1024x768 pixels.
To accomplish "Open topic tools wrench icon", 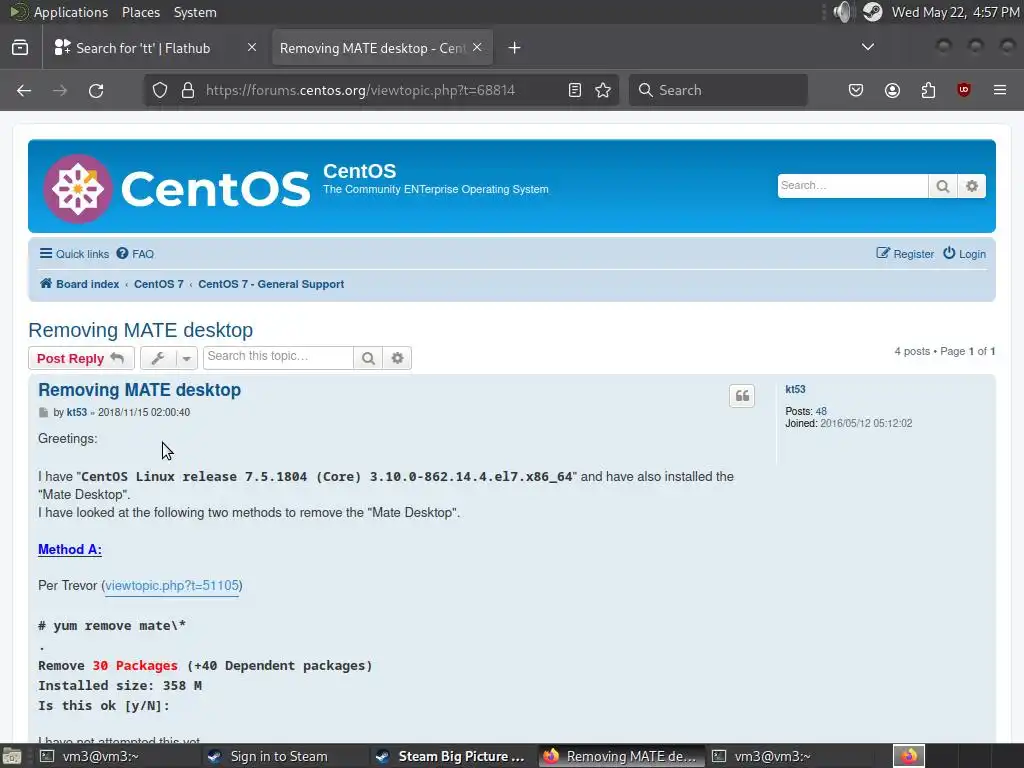I will click(157, 358).
